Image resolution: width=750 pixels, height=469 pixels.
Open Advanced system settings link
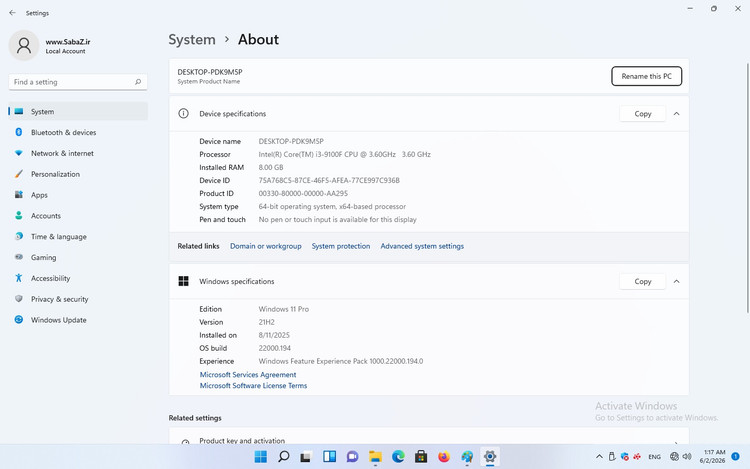(x=422, y=246)
